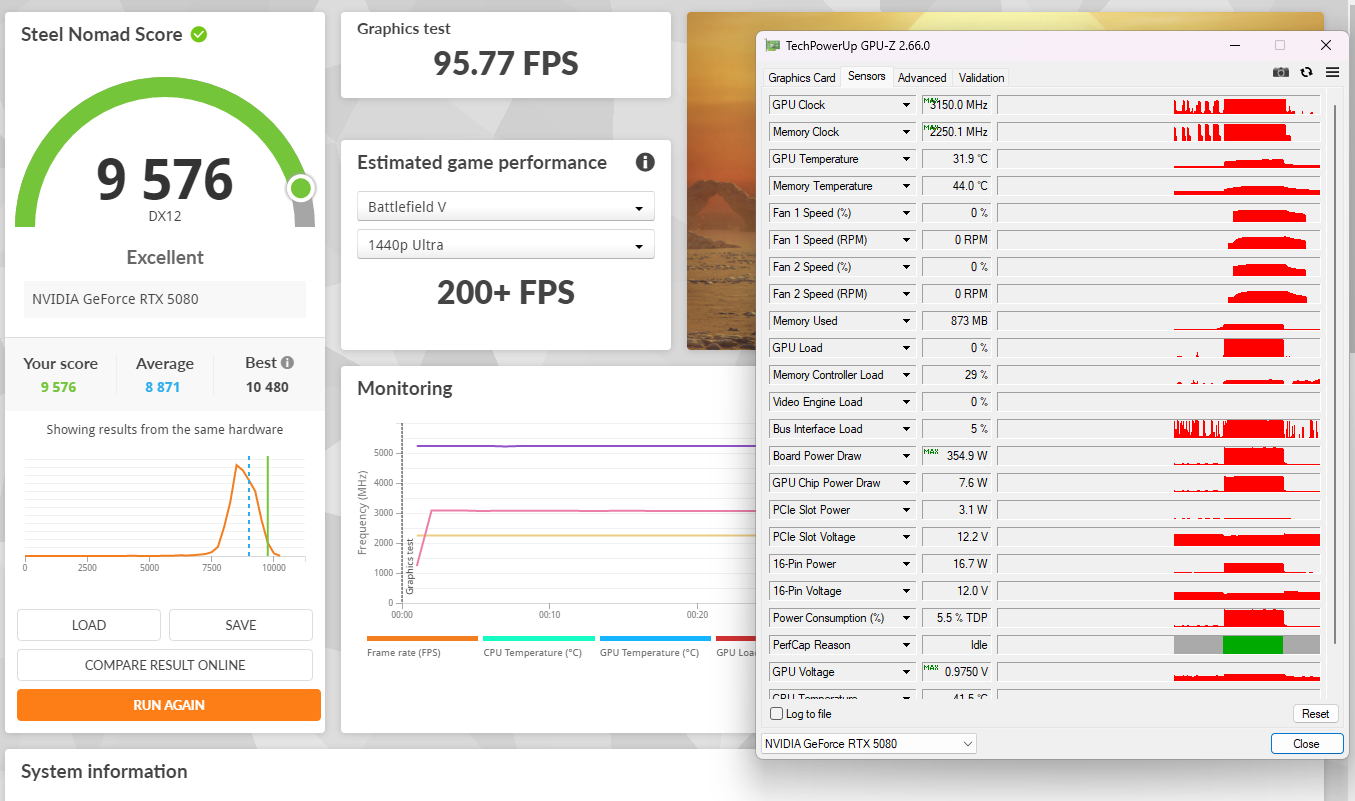Click COMPARE RESULT ONLINE

165,665
